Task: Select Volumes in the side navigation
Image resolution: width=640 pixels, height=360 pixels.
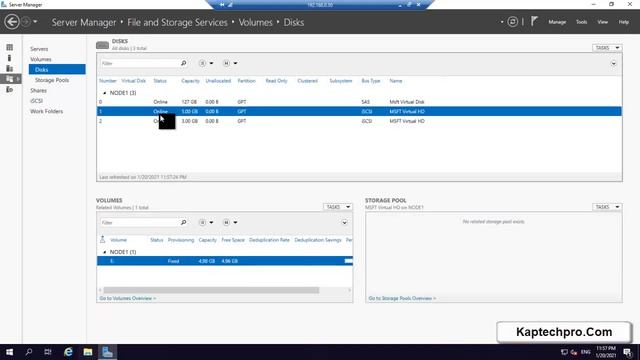Action: 40,59
